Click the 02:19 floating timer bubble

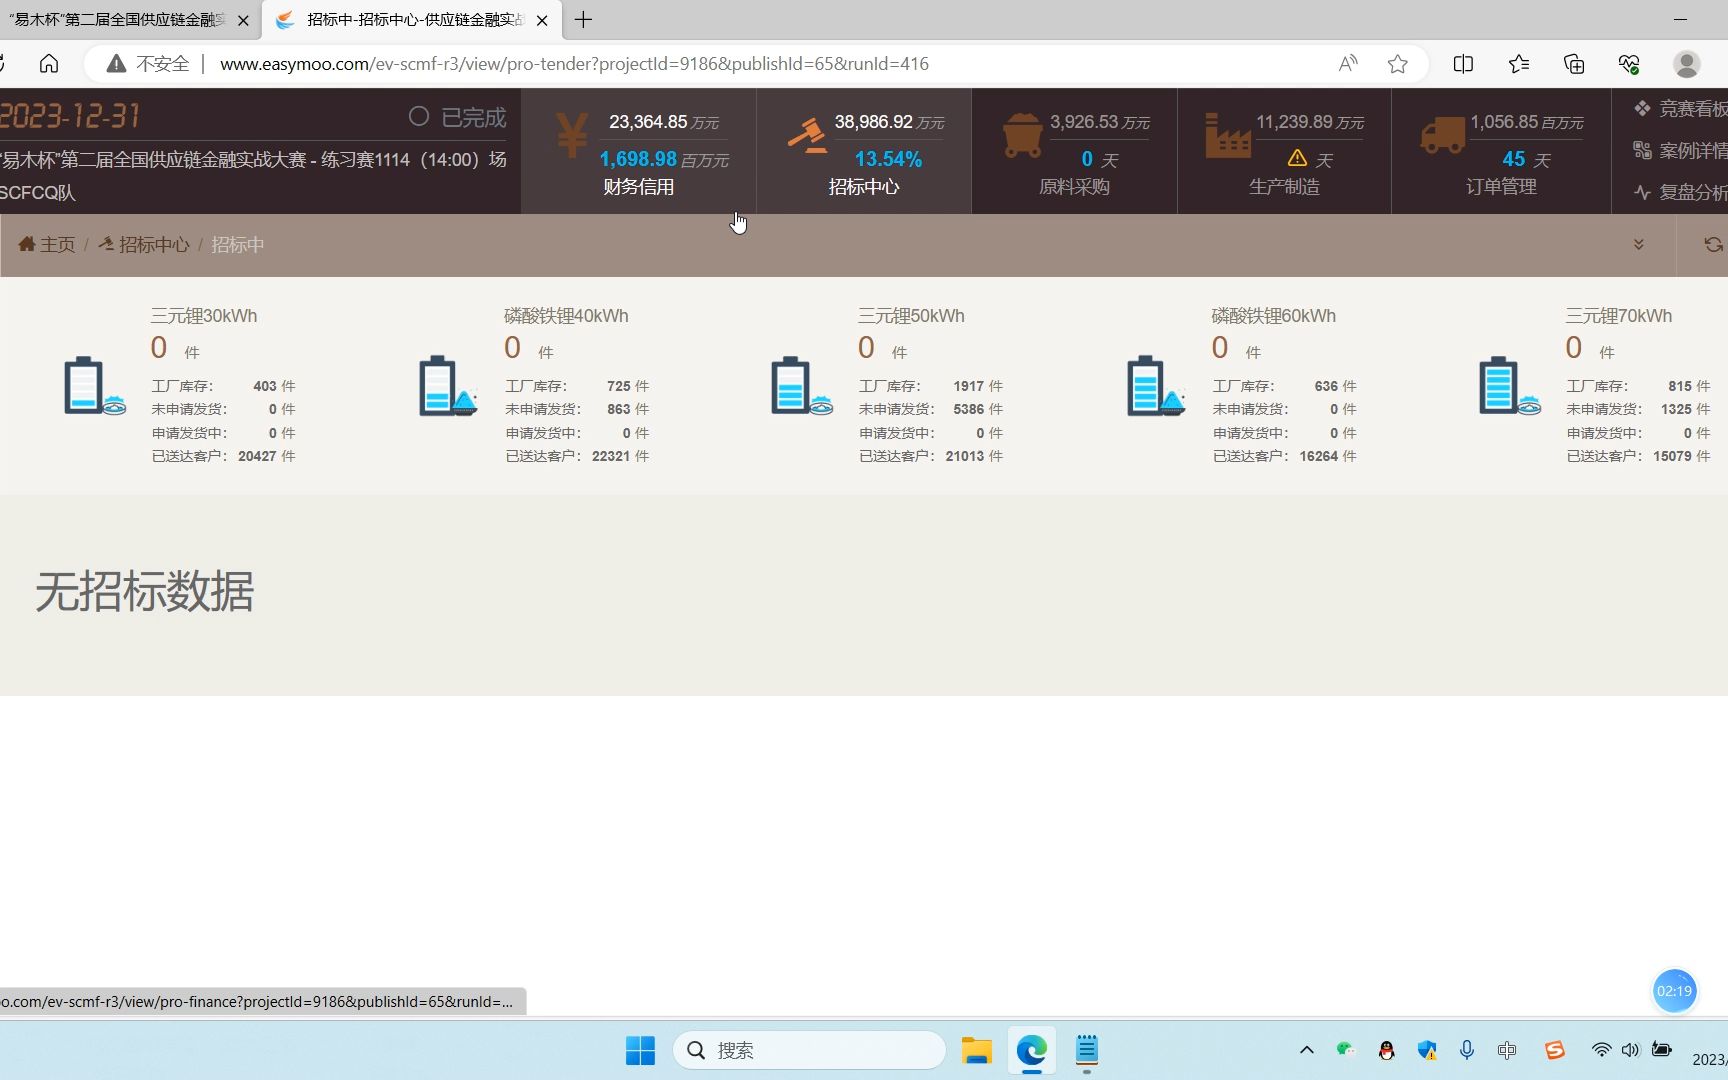pos(1674,991)
